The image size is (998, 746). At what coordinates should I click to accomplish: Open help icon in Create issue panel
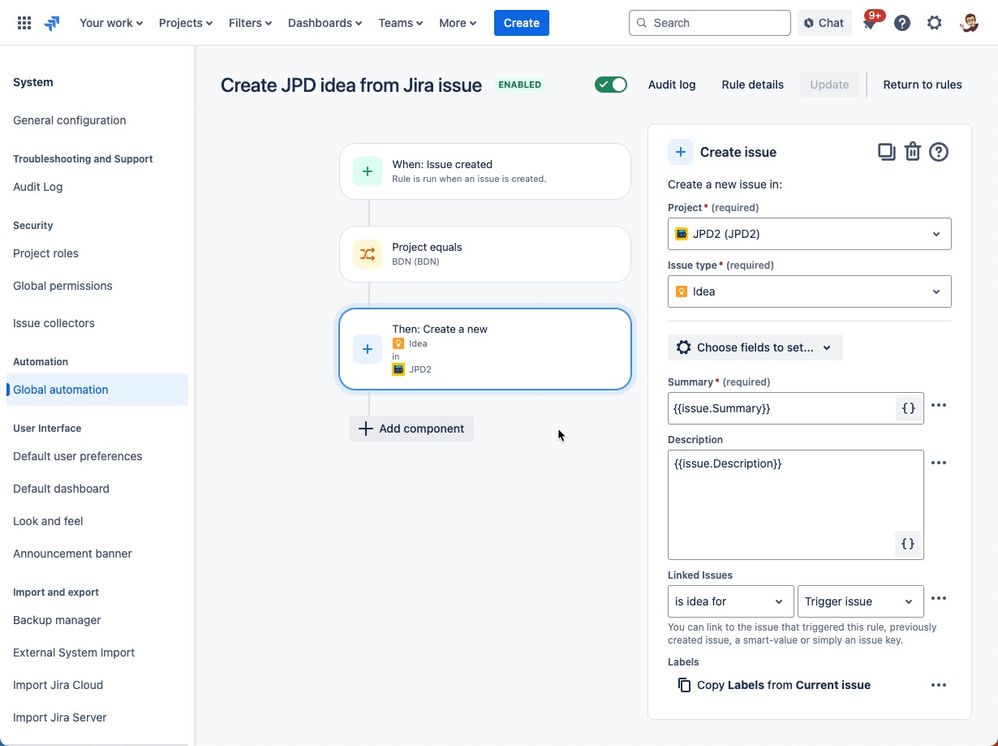click(x=939, y=152)
